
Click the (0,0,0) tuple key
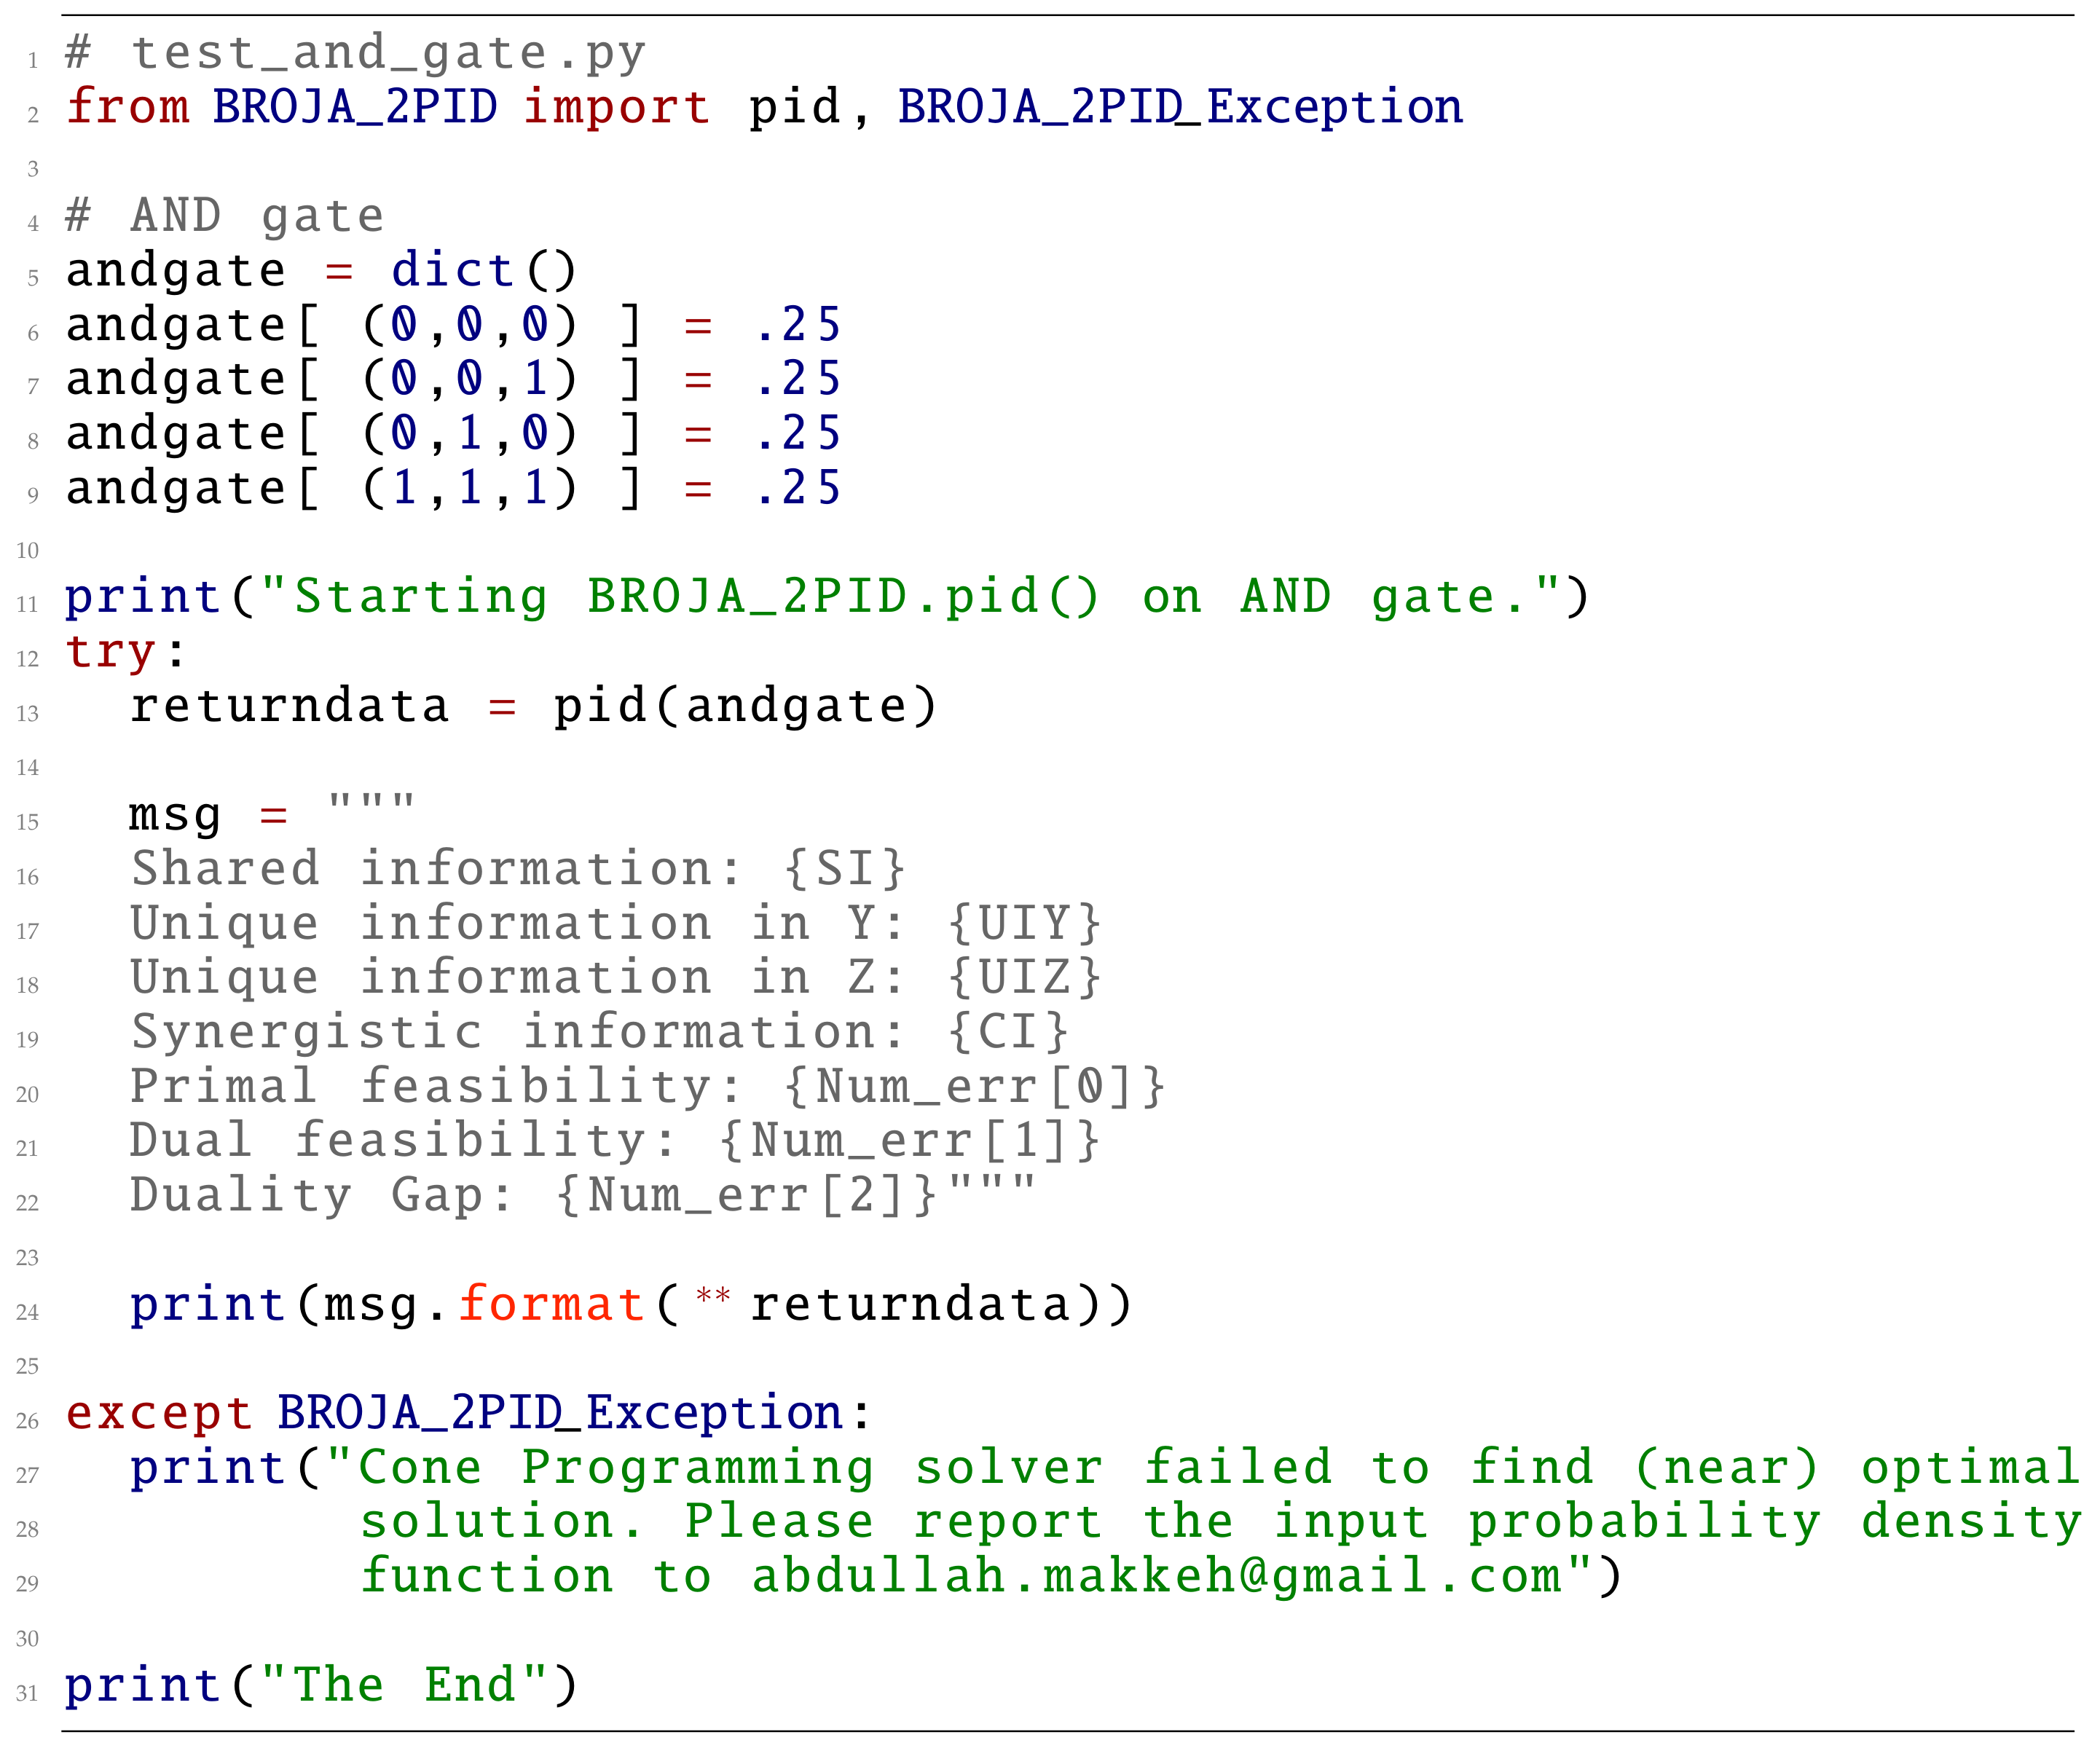[469, 324]
